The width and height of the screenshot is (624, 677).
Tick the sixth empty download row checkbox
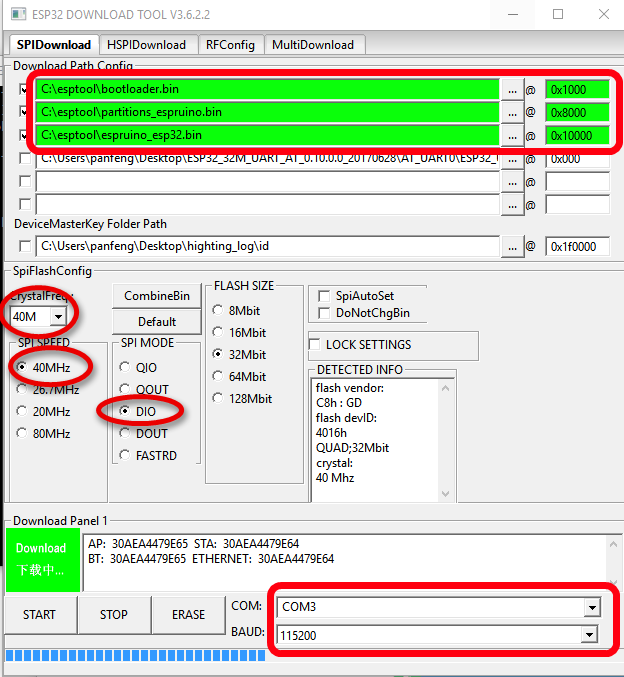25,204
